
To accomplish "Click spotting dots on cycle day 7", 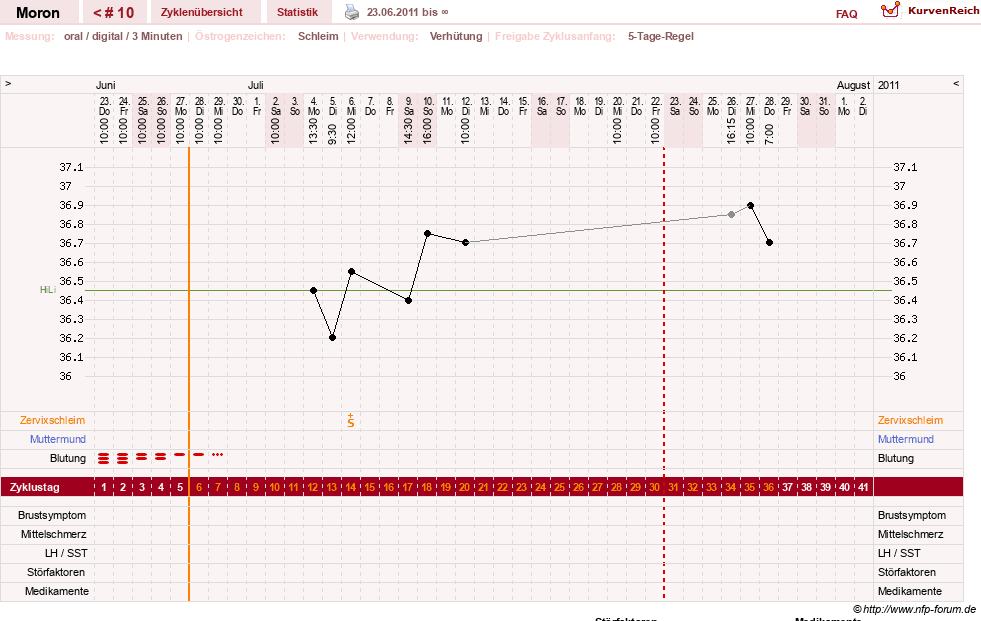I will 217,455.
